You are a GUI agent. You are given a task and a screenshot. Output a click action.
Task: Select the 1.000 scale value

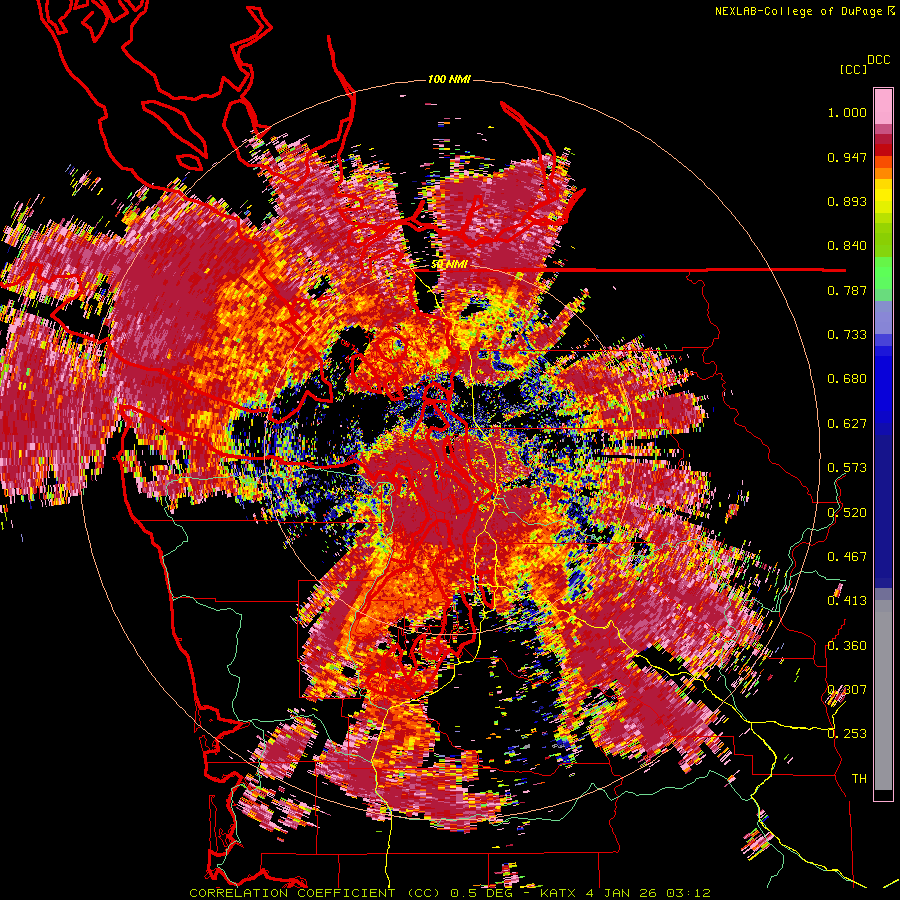pyautogui.click(x=847, y=112)
